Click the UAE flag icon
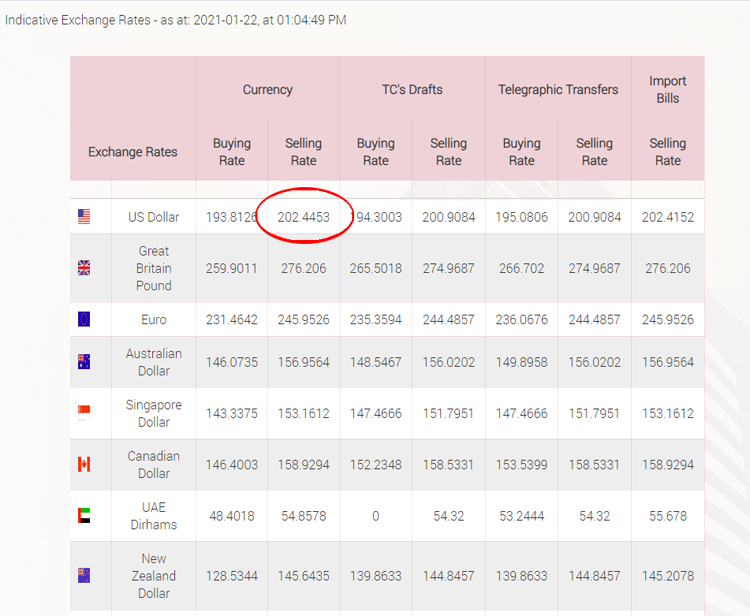Image resolution: width=750 pixels, height=616 pixels. (x=84, y=516)
